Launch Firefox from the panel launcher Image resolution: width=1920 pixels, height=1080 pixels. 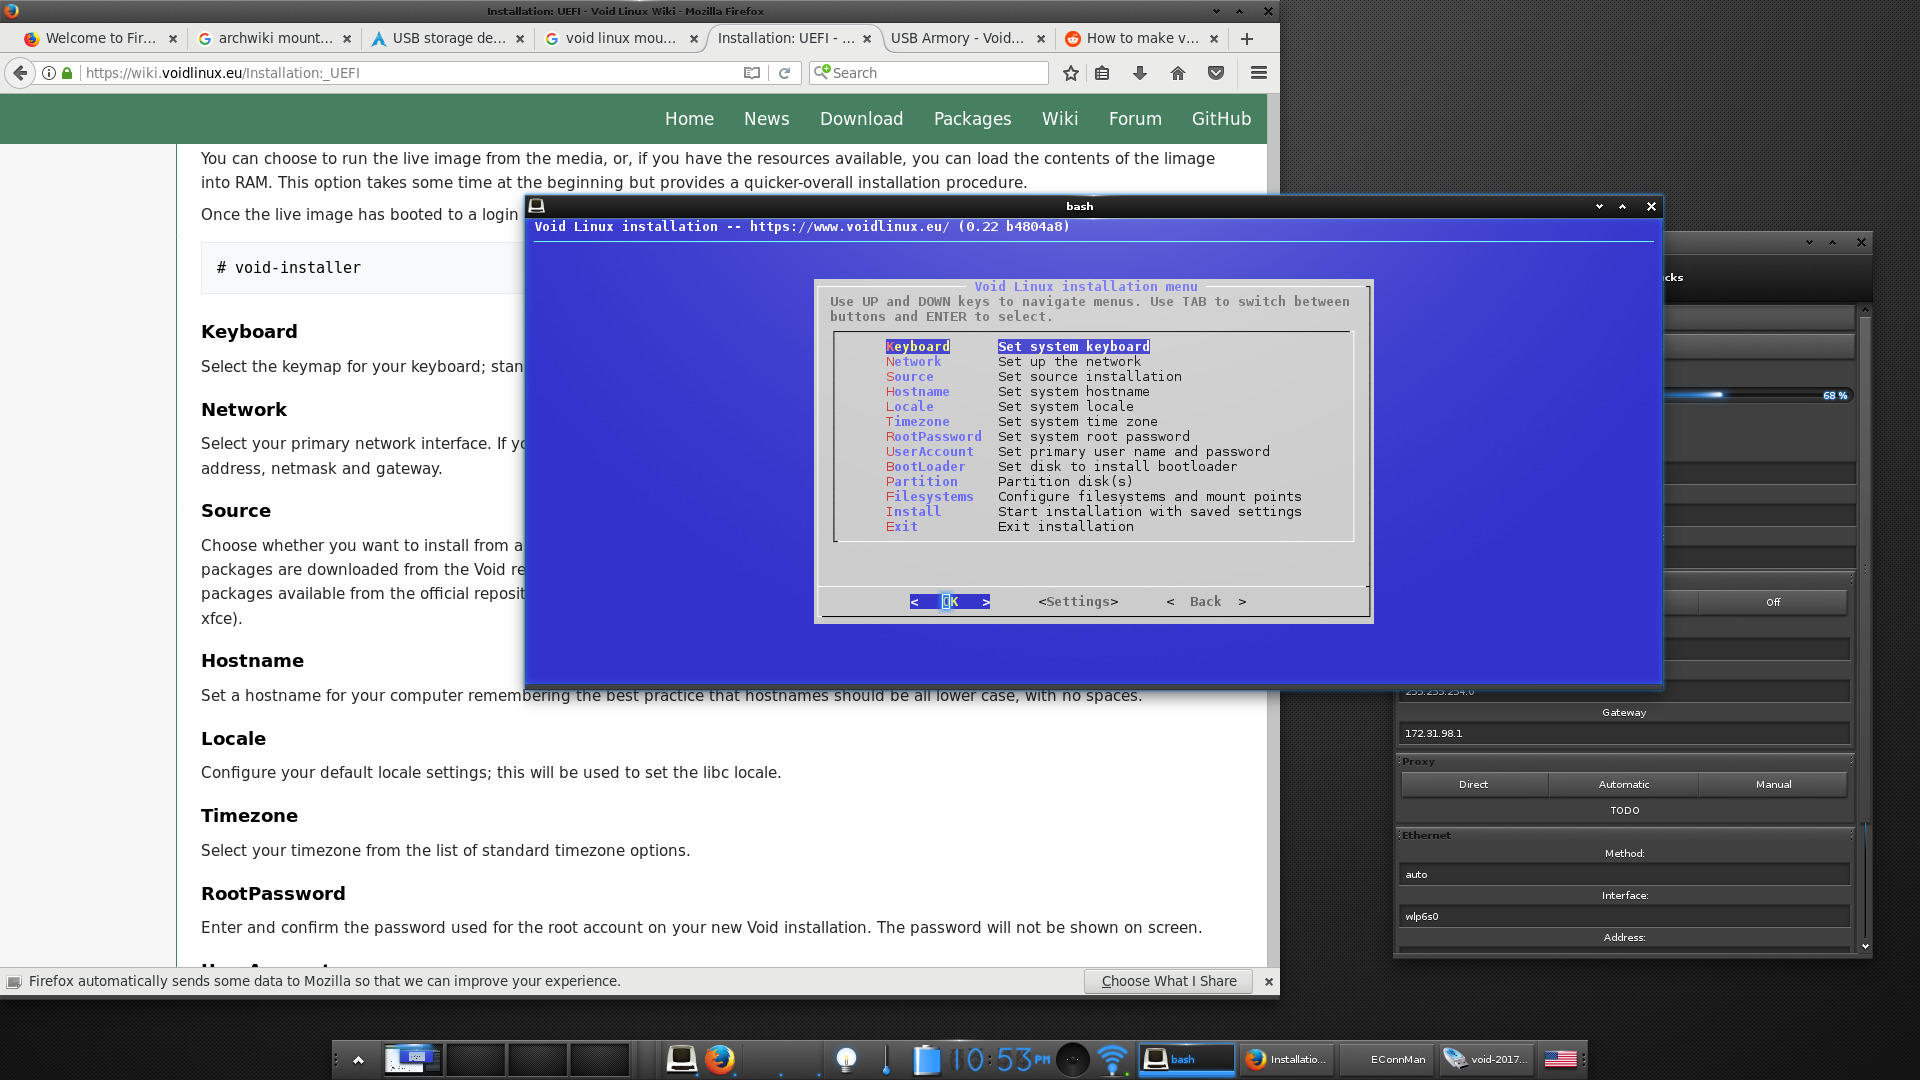click(719, 1059)
